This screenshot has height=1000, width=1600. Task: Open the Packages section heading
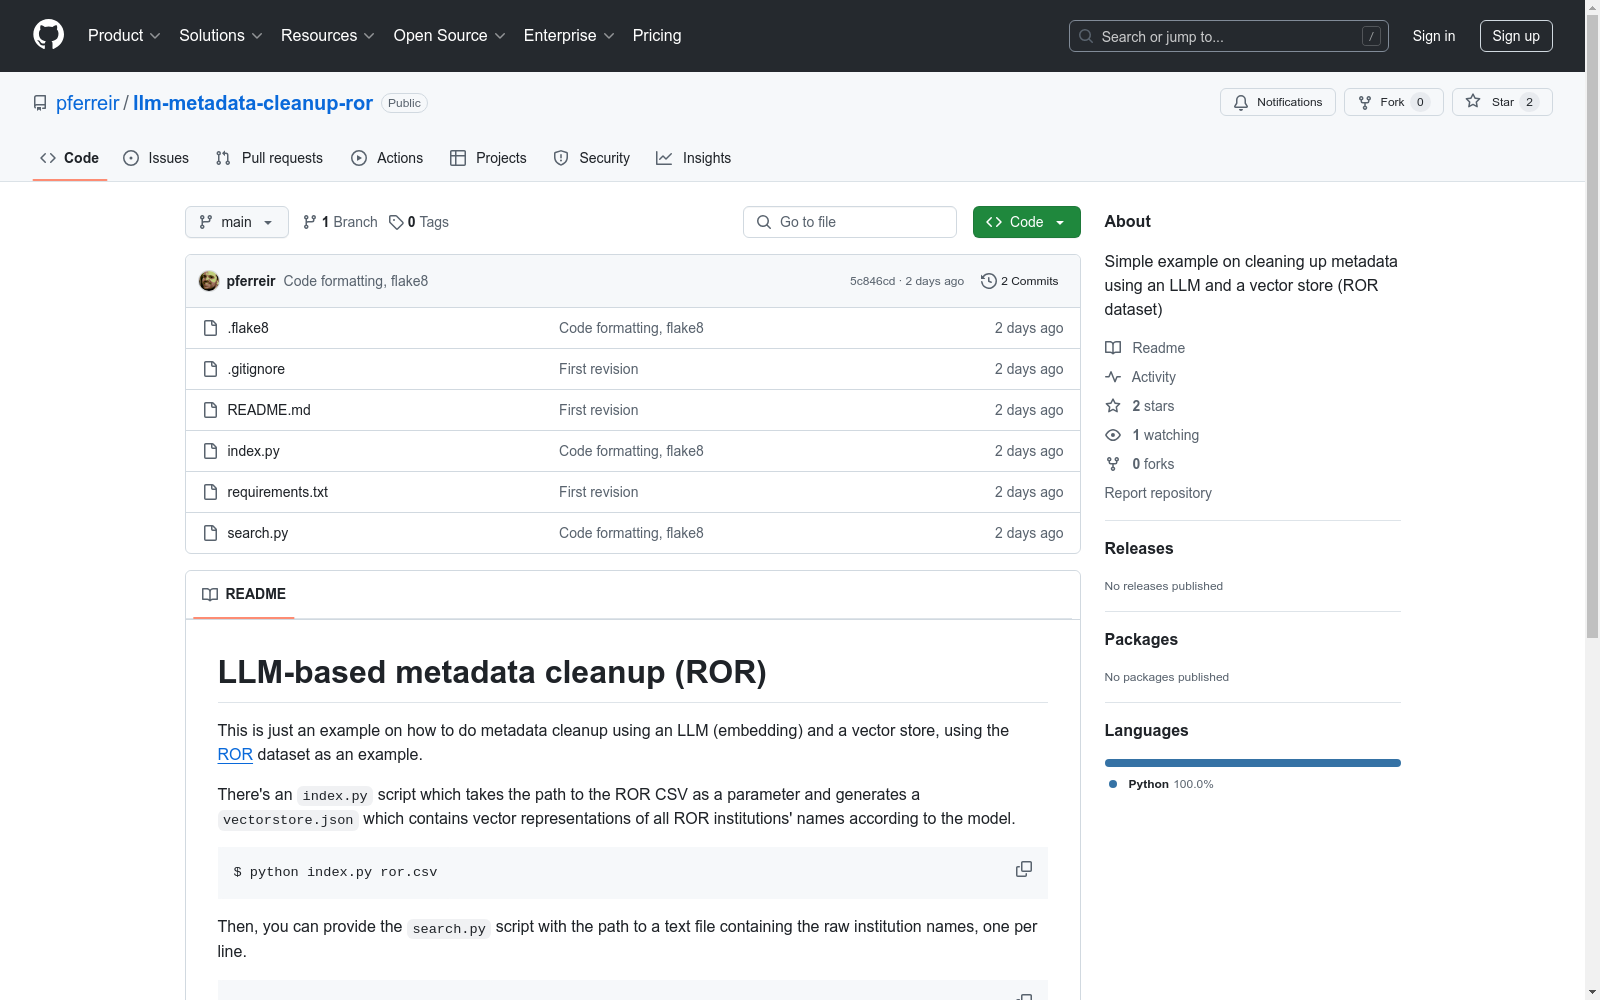[x=1141, y=639]
